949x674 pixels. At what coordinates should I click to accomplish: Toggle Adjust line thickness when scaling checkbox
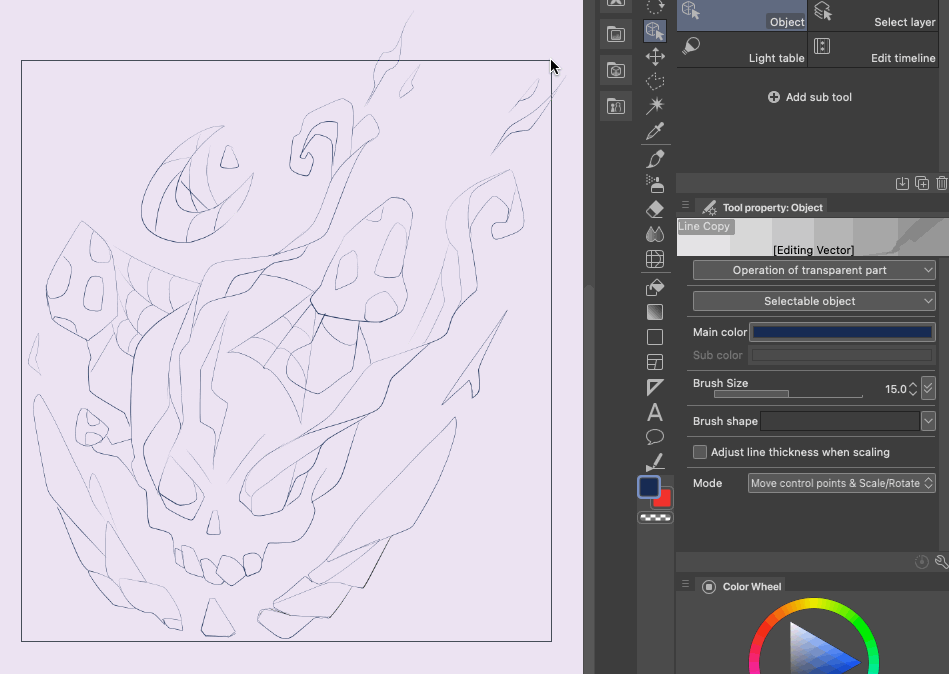click(700, 452)
